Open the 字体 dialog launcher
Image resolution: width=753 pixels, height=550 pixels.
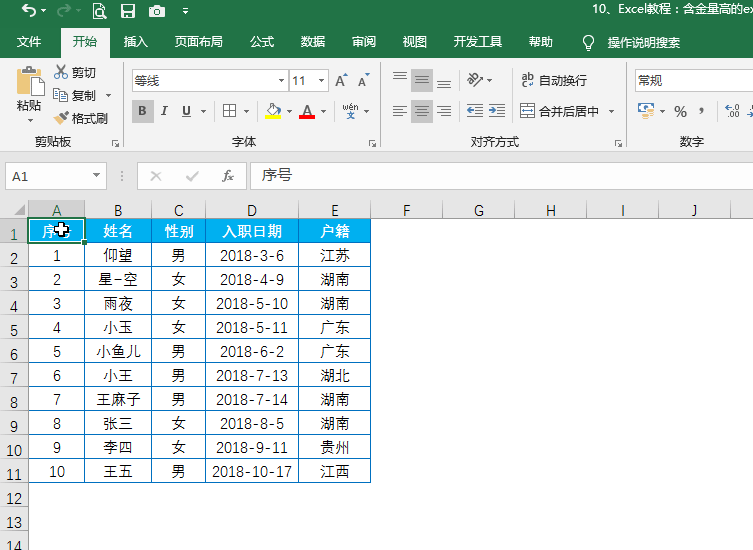tap(372, 143)
